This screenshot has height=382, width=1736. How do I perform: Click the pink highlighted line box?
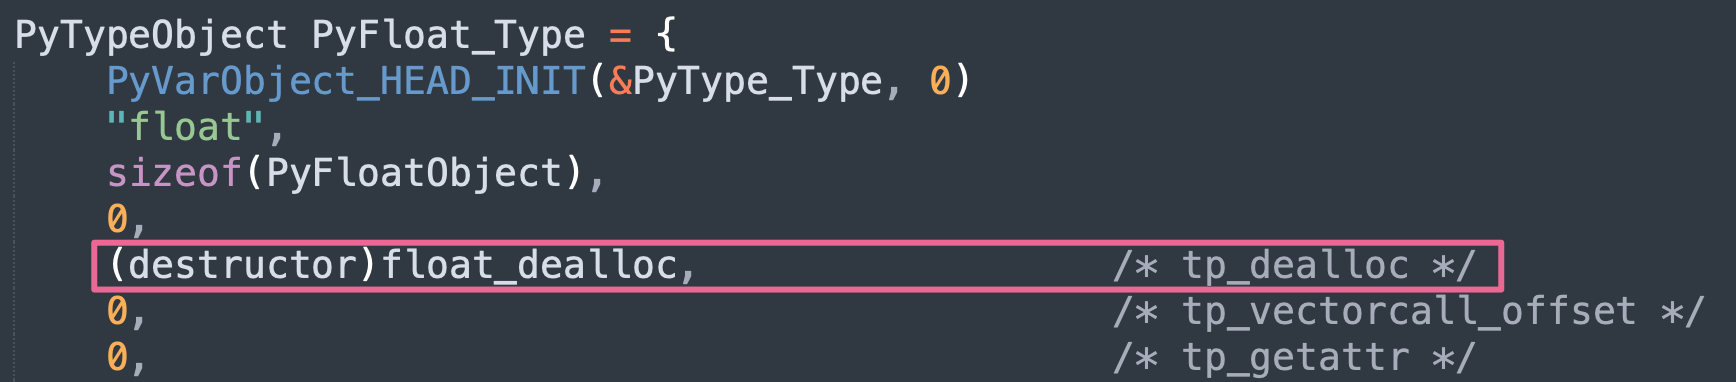pyautogui.click(x=797, y=265)
